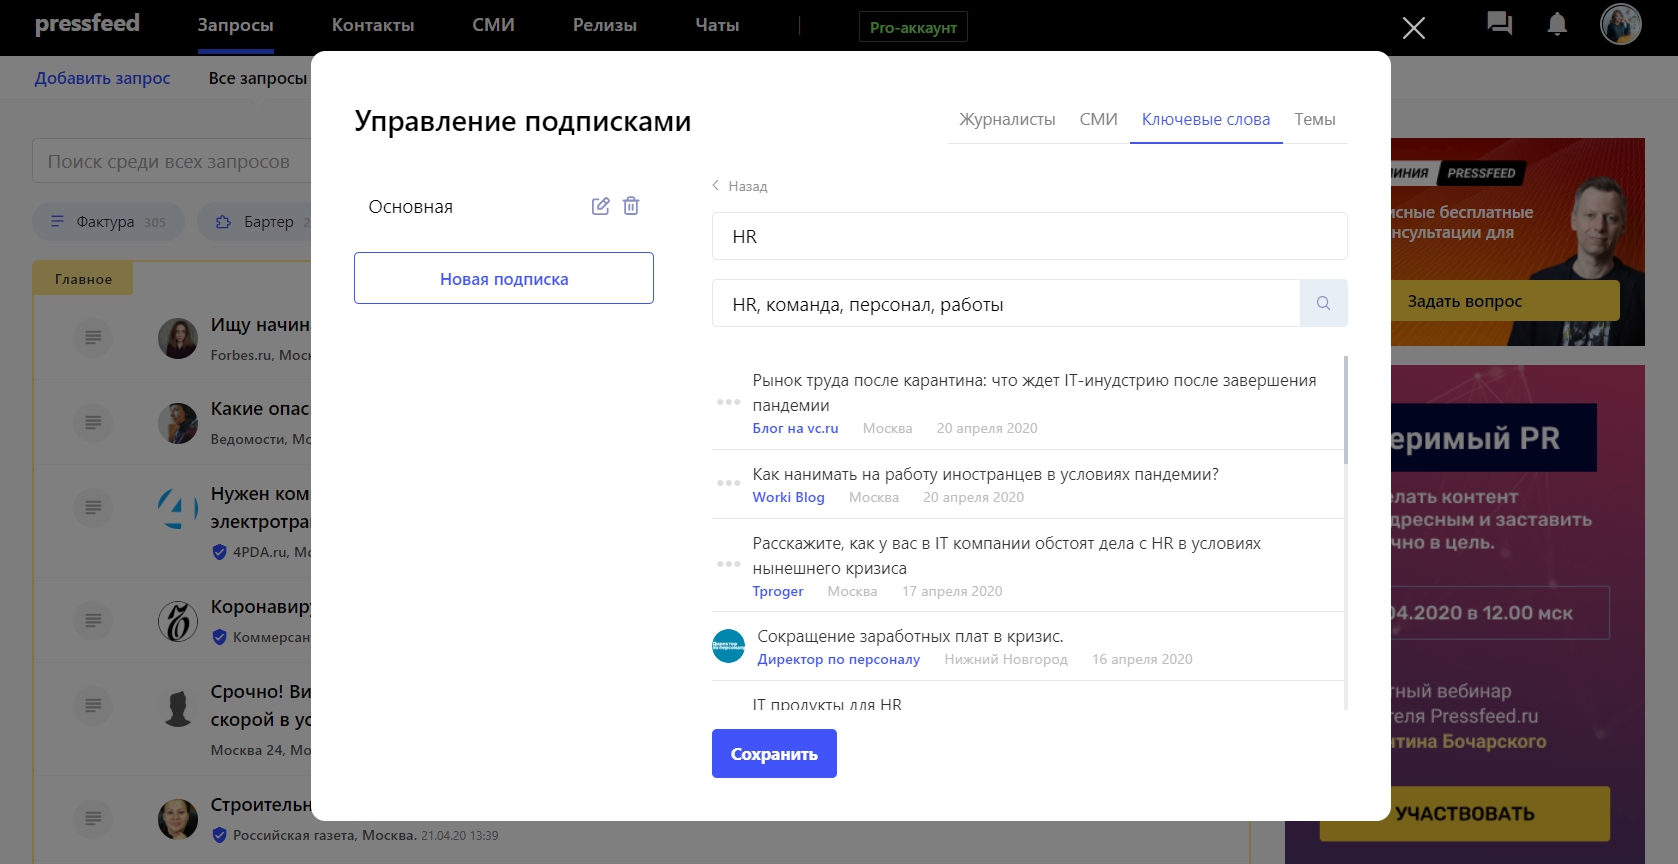
Task: Click the HR subscription name field
Action: [x=1029, y=236]
